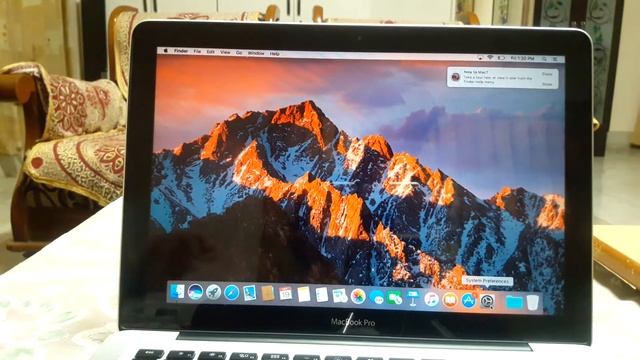Open iBooks orange icon in Dock
Image resolution: width=640 pixels, height=360 pixels.
(x=450, y=300)
